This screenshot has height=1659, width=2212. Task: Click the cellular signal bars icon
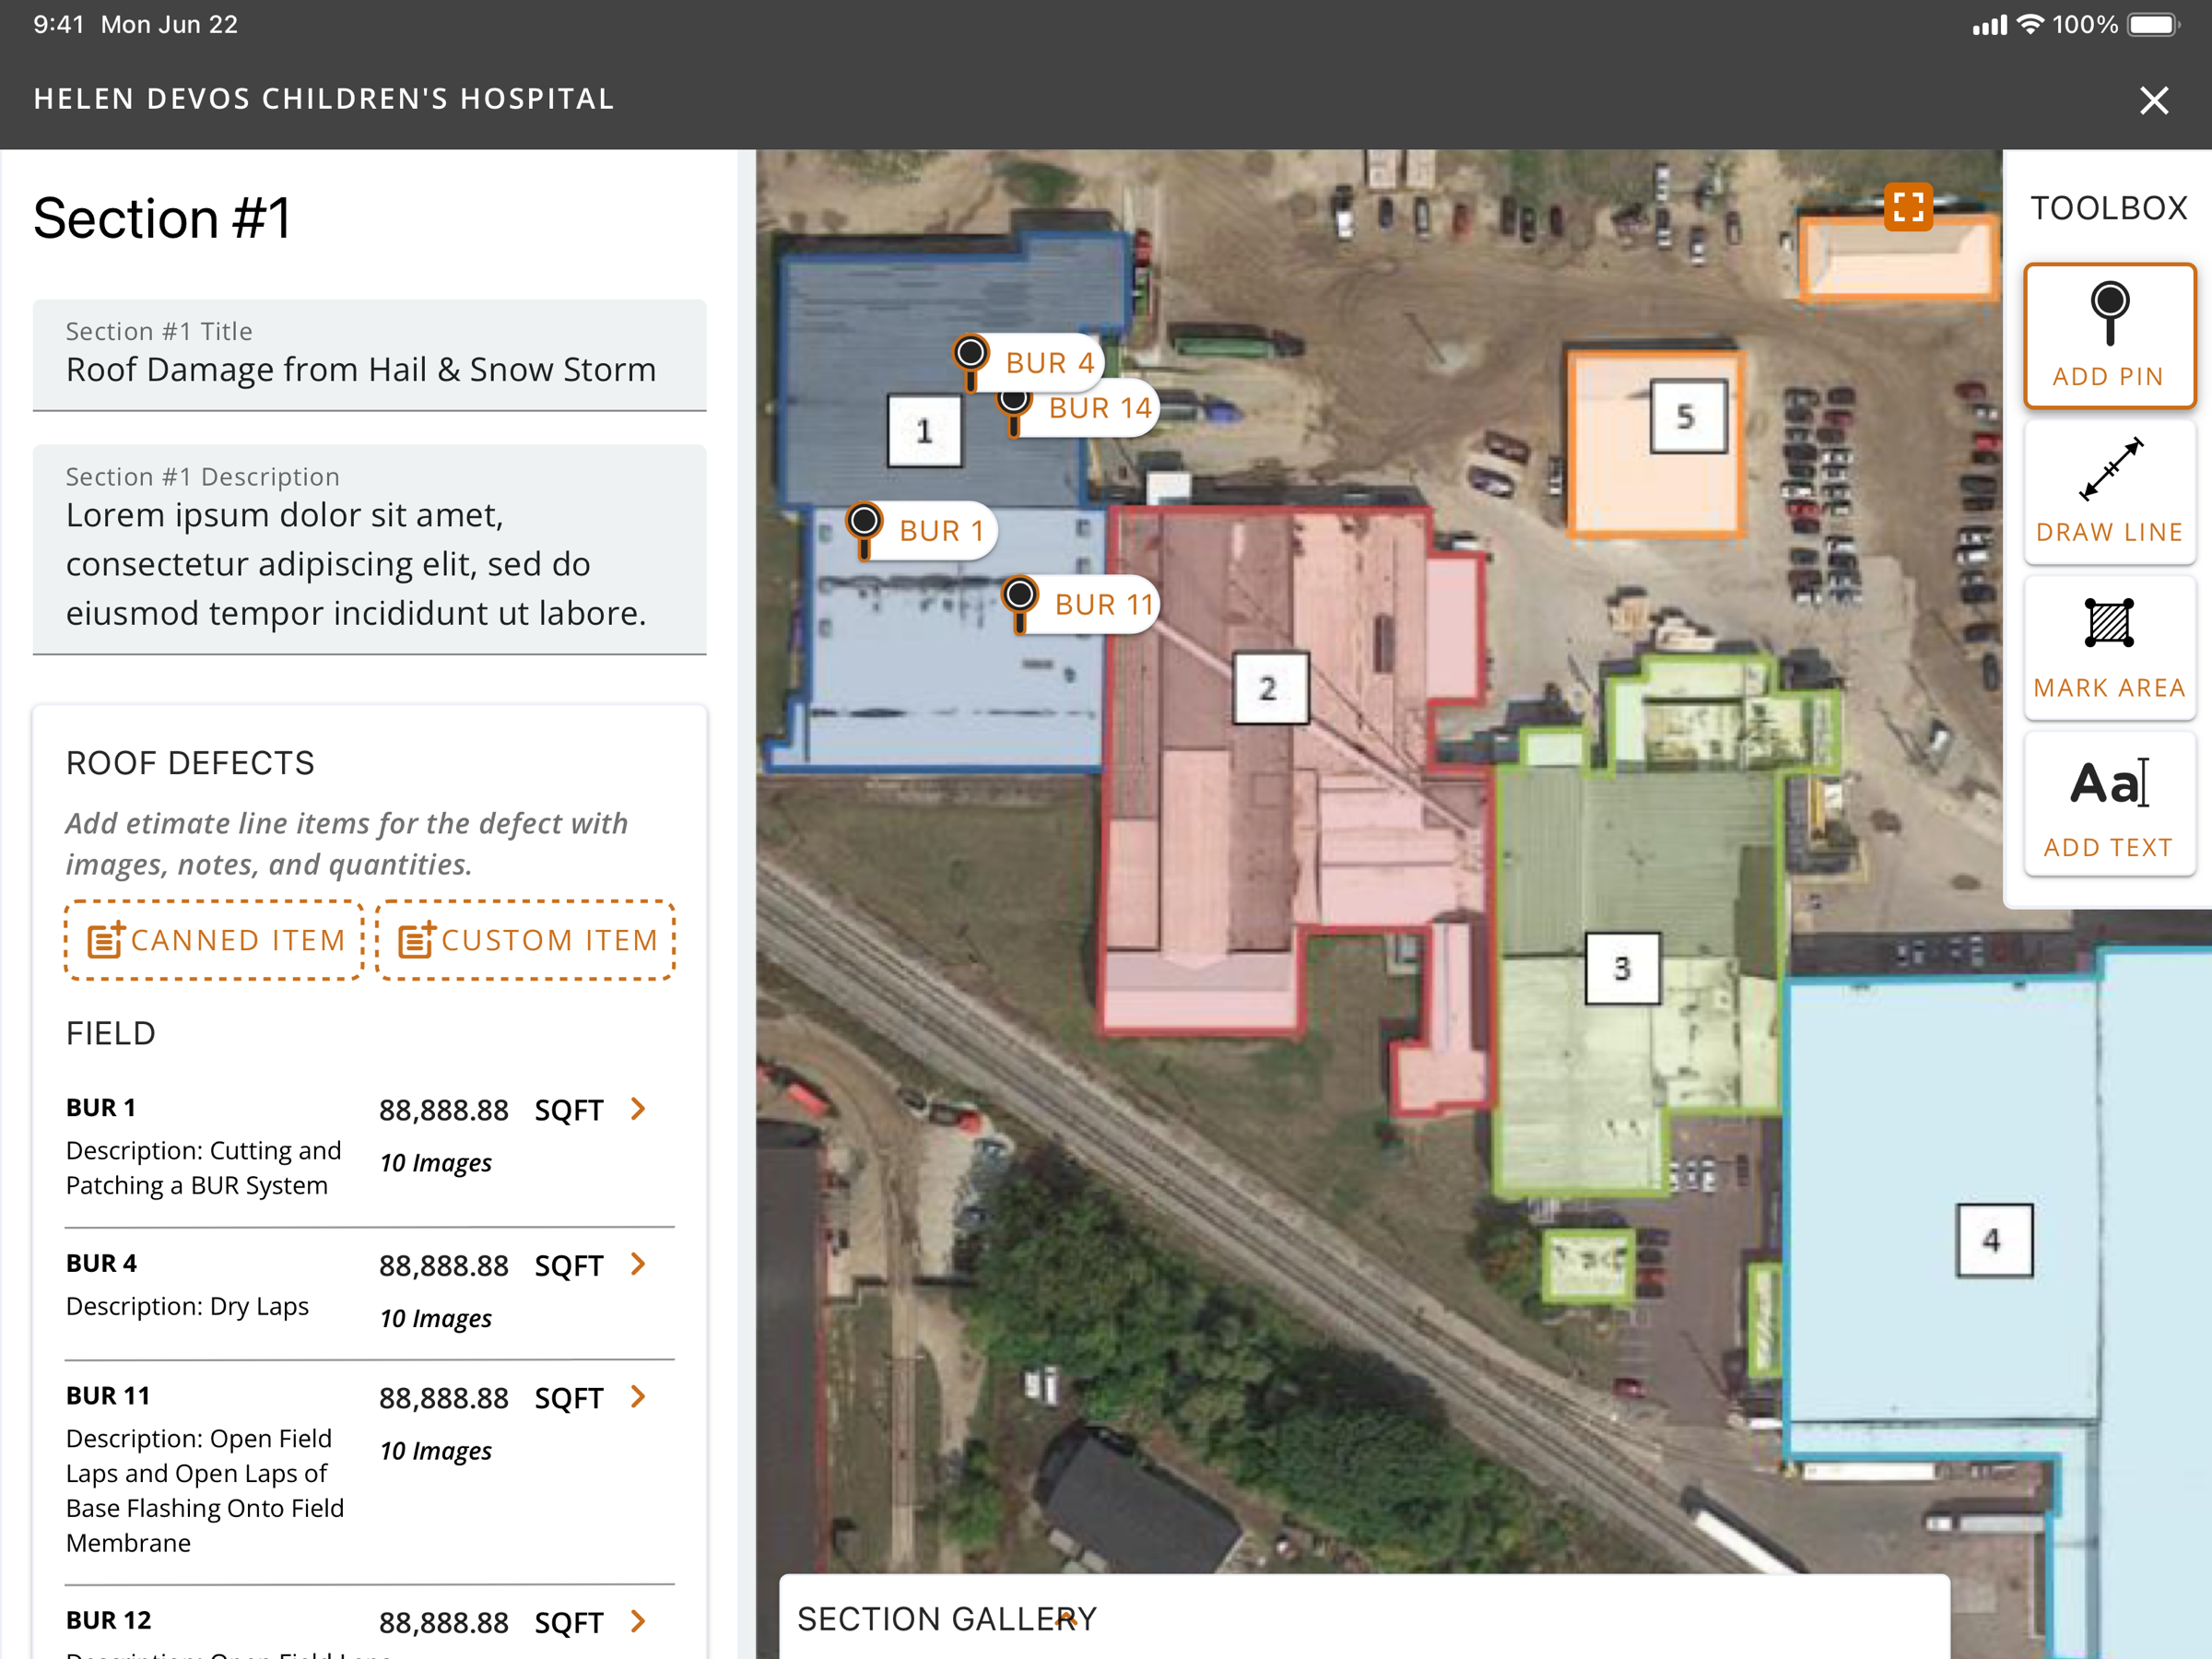(1989, 25)
